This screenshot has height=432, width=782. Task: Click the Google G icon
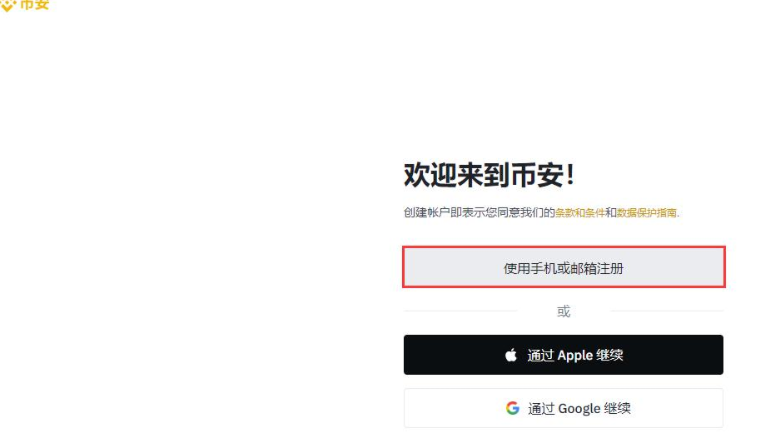pos(513,408)
